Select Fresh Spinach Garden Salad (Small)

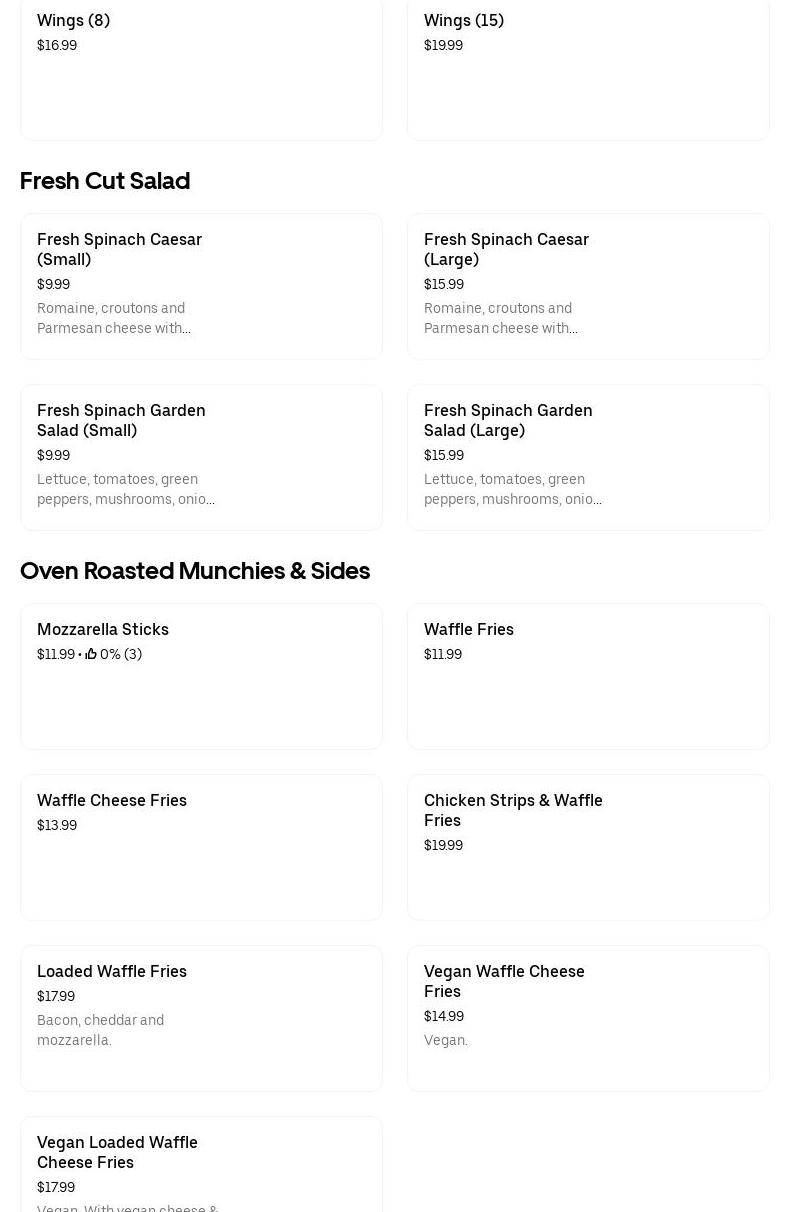tap(201, 457)
